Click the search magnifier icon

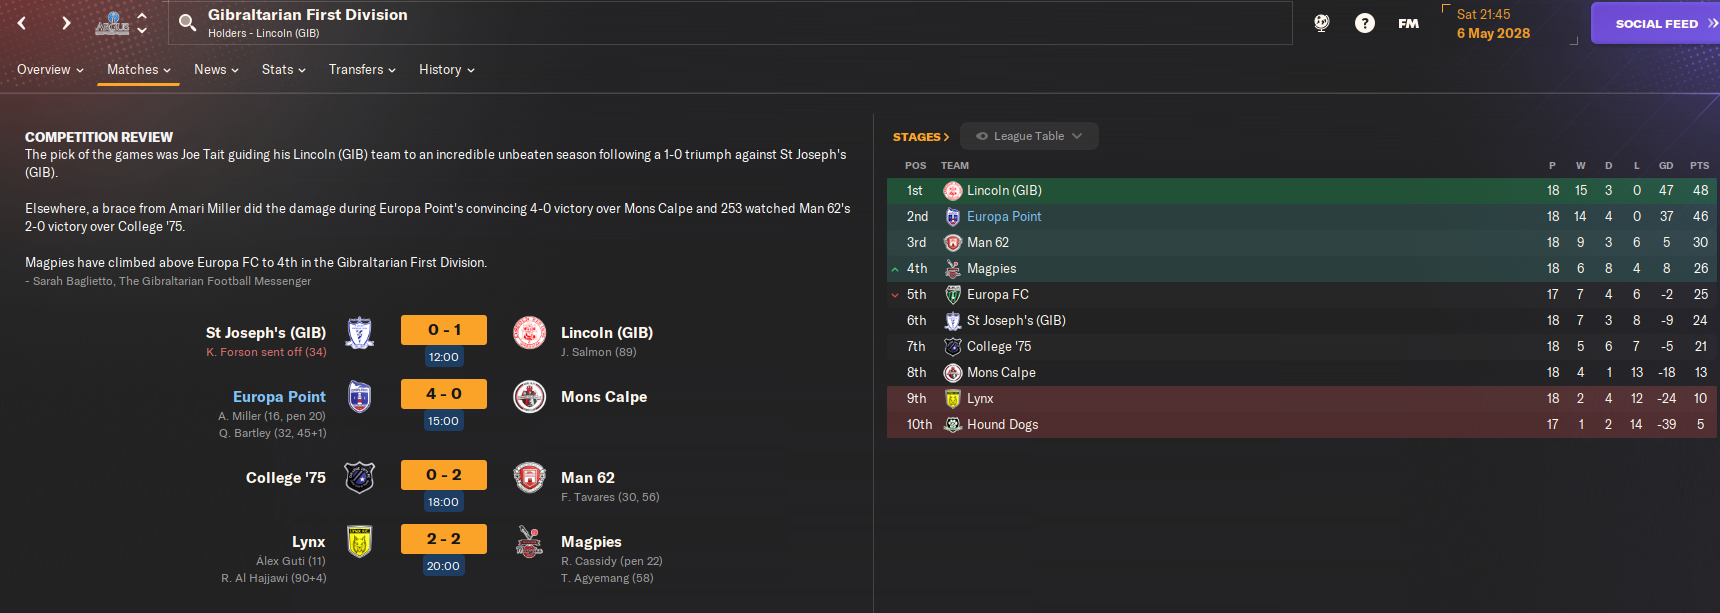[x=187, y=23]
